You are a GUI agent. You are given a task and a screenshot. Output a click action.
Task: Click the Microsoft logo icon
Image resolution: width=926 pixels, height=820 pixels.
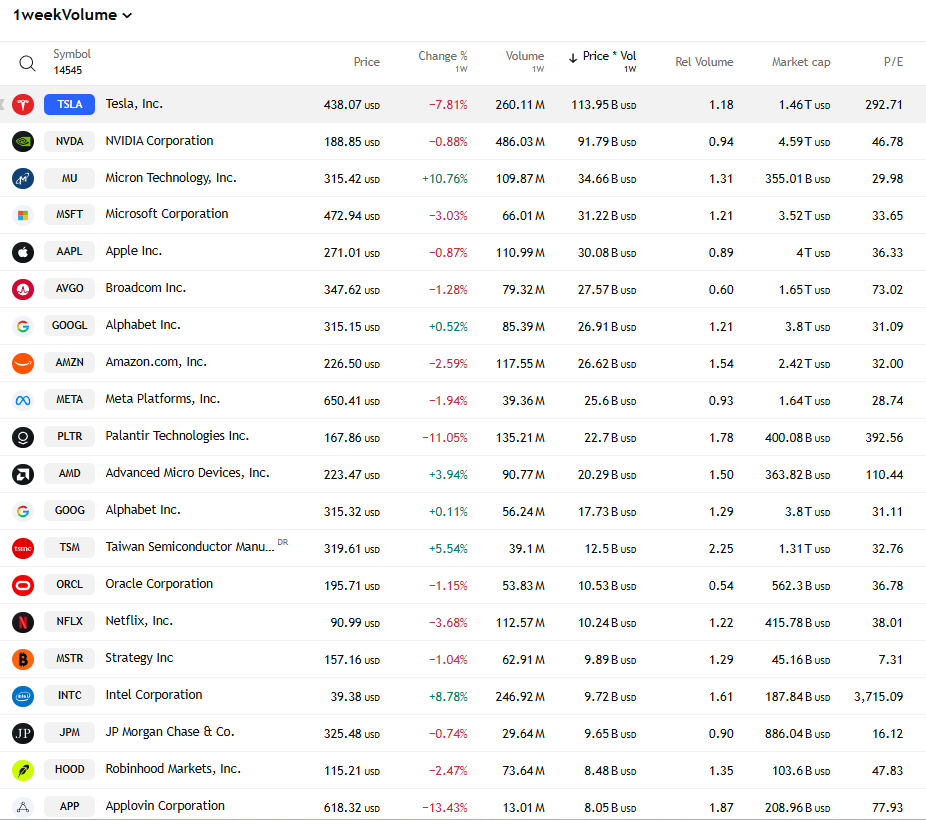click(23, 215)
